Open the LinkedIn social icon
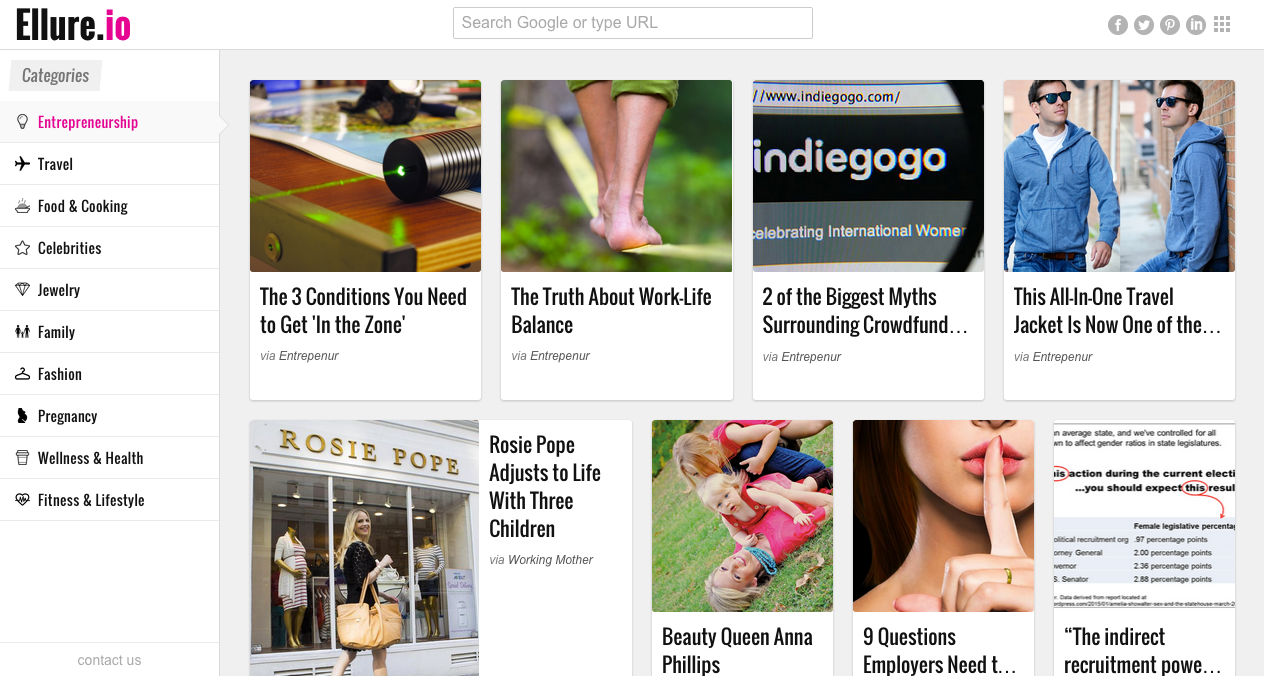Screen dimensions: 1264x676 [1196, 25]
